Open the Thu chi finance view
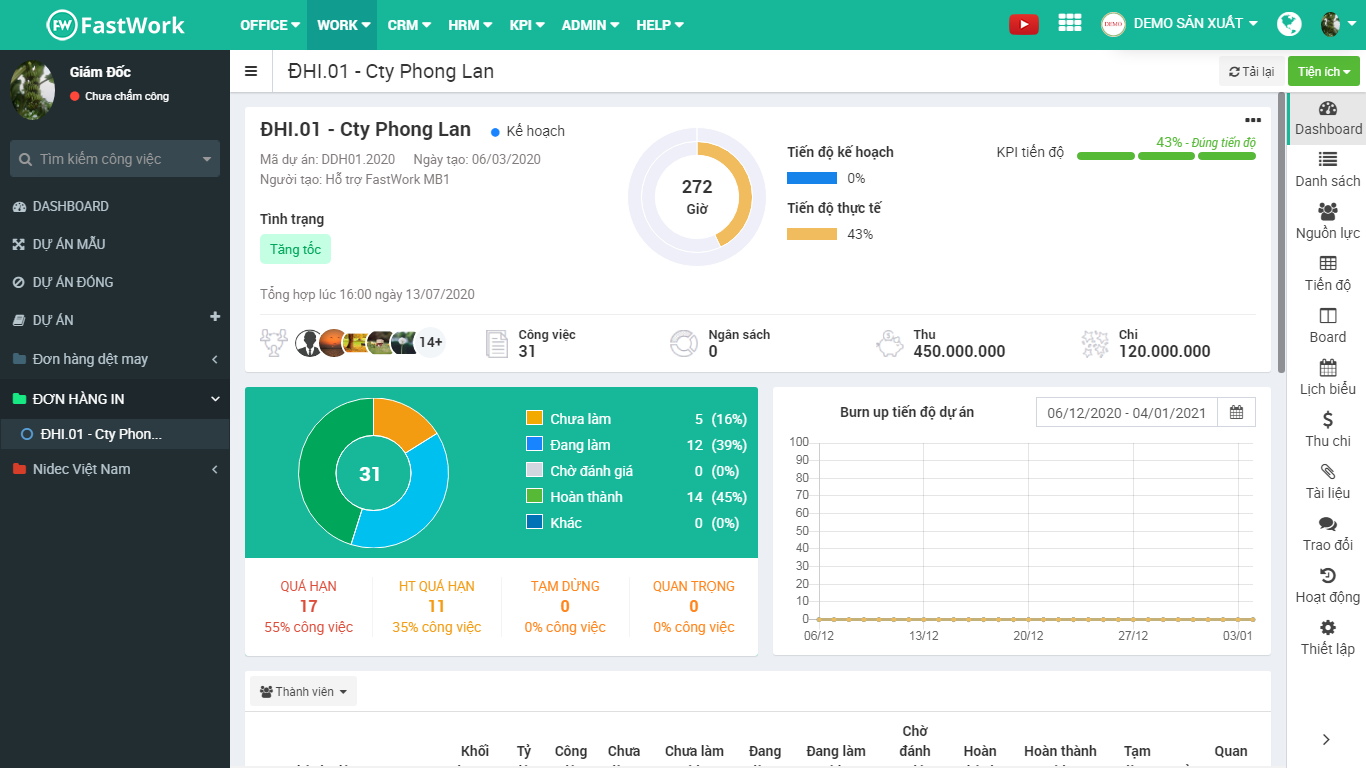Screen dimensions: 1366x768 pos(1328,431)
